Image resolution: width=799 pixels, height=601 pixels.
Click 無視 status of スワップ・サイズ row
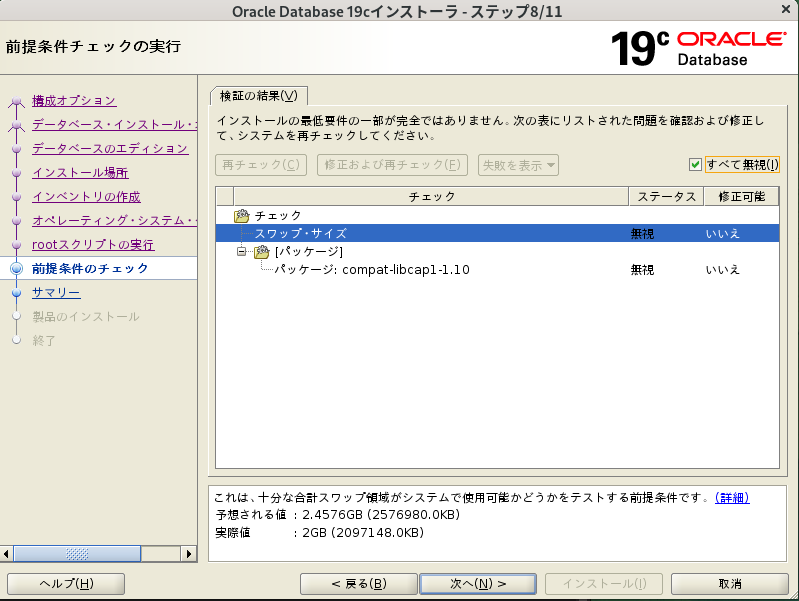[x=642, y=233]
